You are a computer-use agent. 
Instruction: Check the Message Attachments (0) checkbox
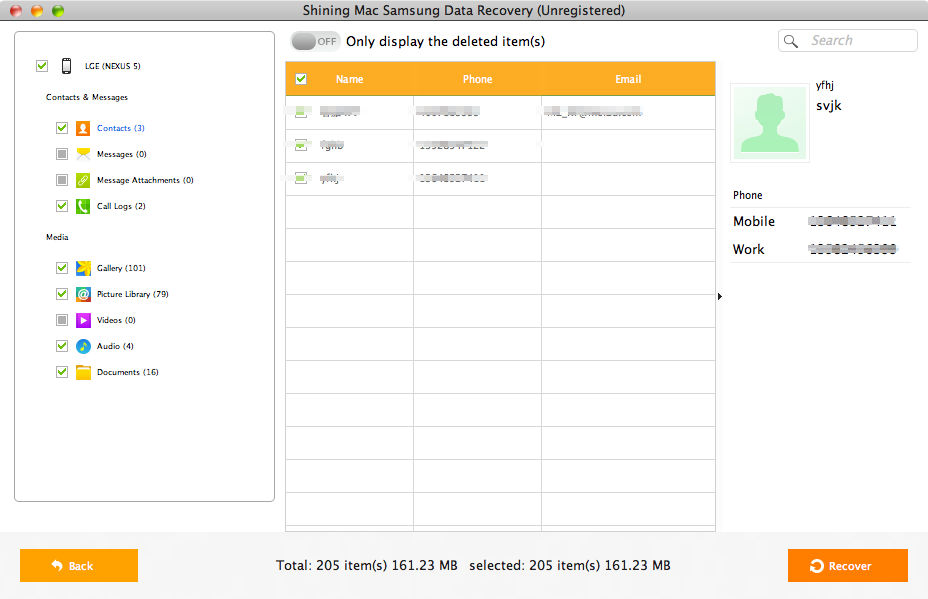point(62,180)
